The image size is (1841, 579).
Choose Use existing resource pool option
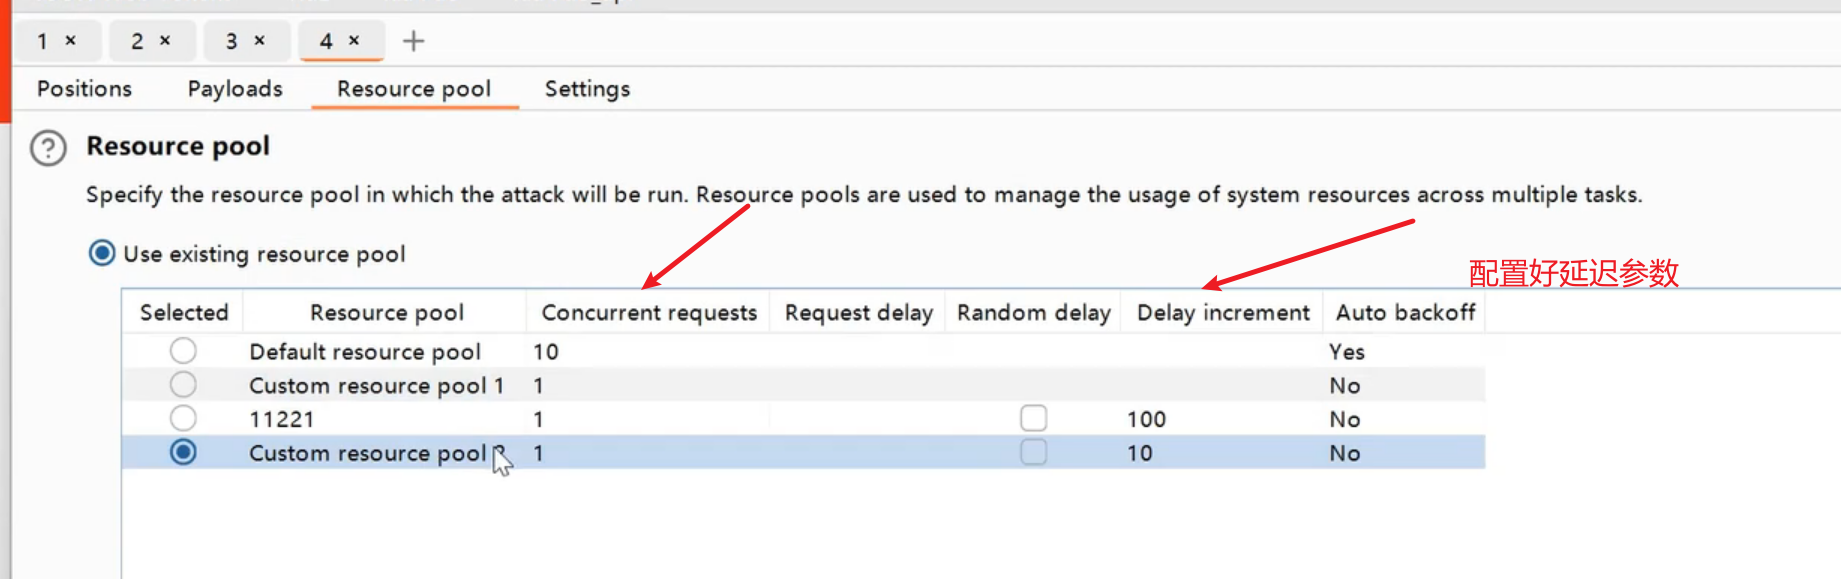click(x=102, y=254)
